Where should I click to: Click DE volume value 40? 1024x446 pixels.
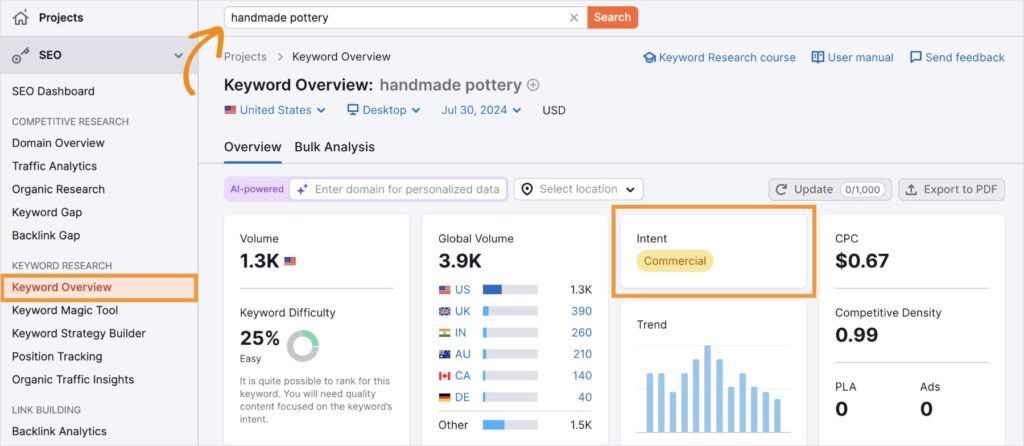[x=585, y=397]
